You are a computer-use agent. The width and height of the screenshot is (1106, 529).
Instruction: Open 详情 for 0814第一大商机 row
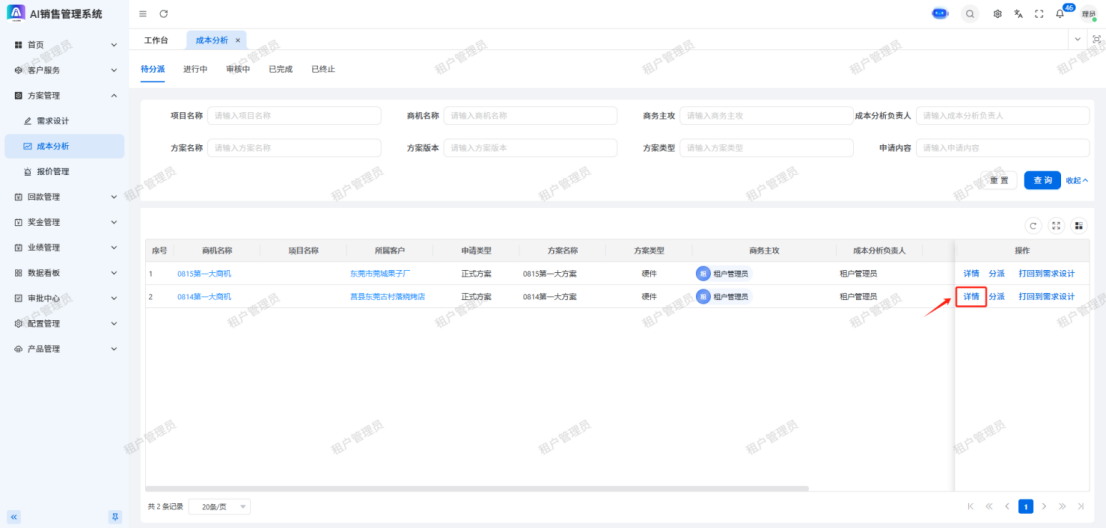click(971, 297)
